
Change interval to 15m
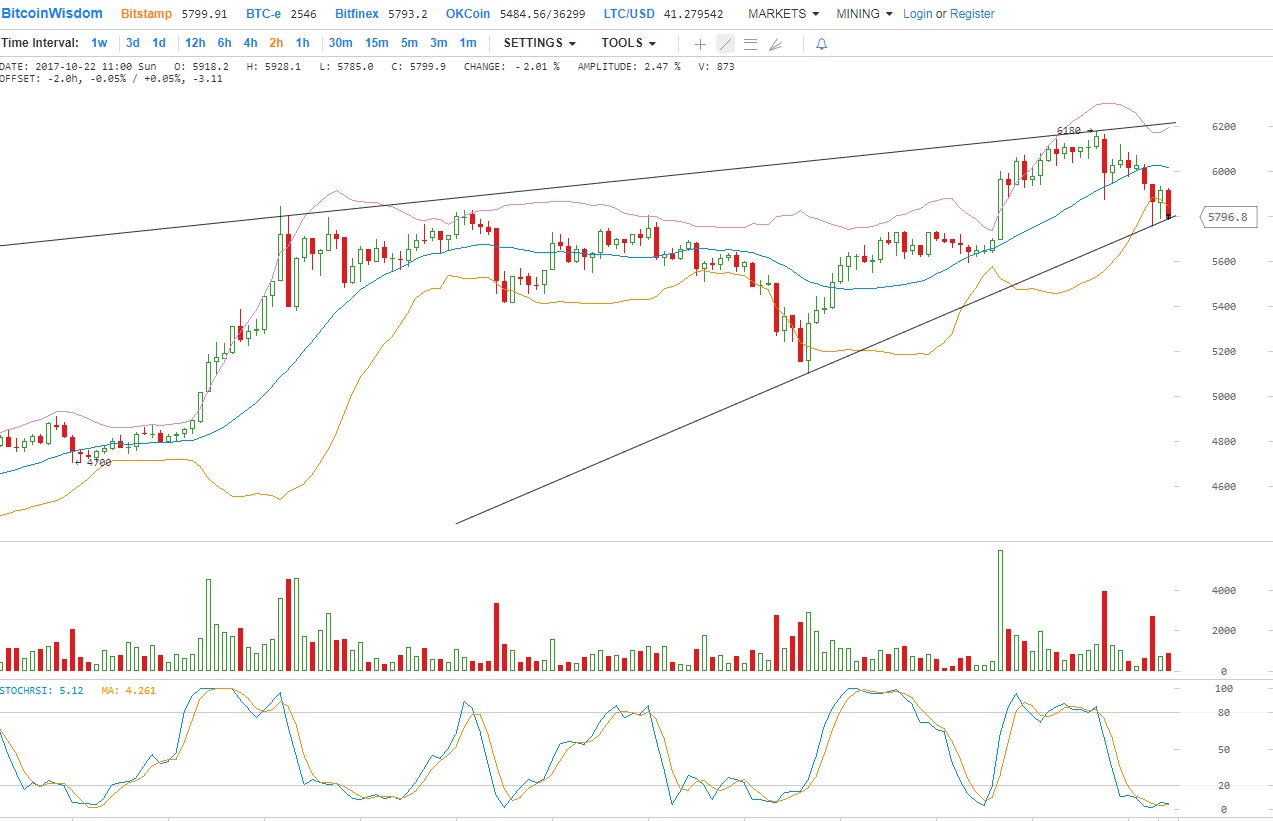tap(376, 43)
